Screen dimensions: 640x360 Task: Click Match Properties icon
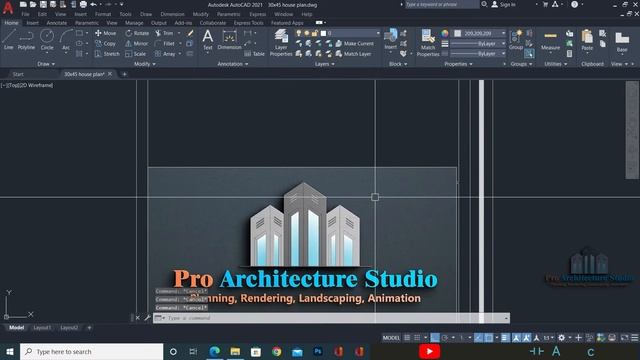pyautogui.click(x=428, y=42)
